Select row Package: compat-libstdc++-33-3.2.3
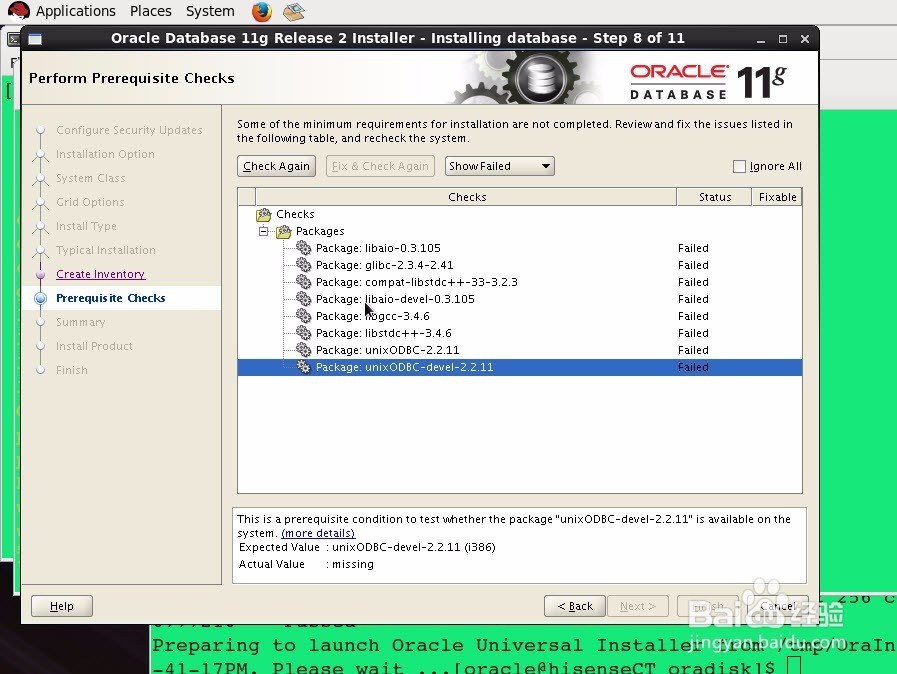The width and height of the screenshot is (897, 674). tap(519, 282)
